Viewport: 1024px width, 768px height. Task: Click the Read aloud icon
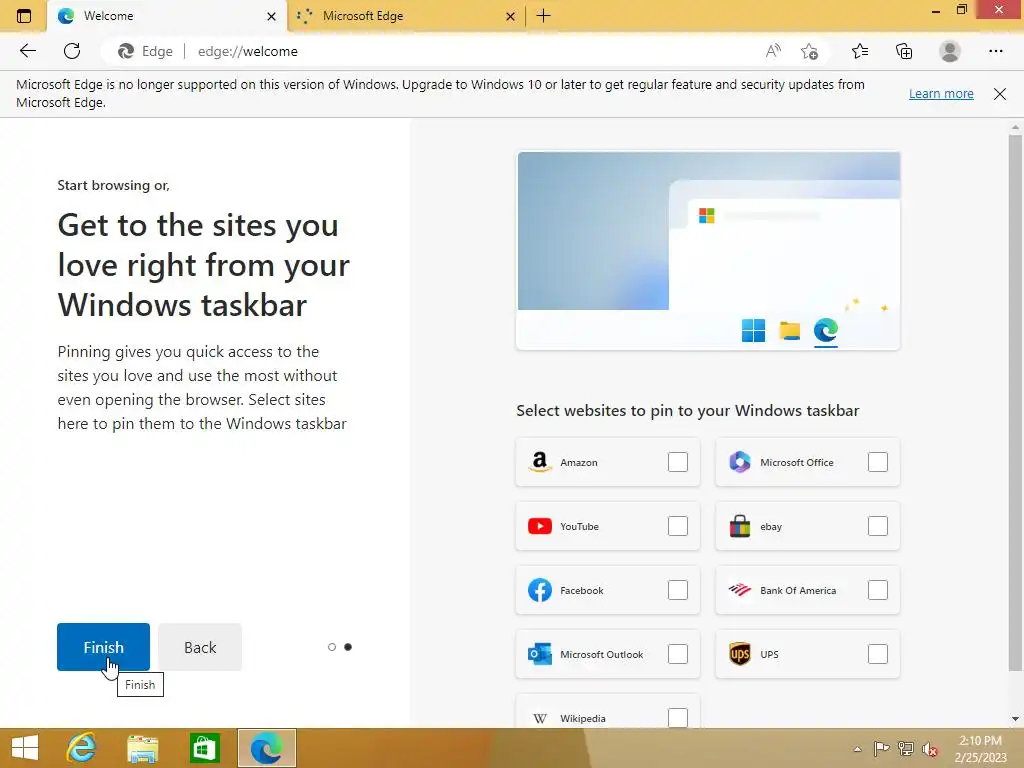(x=773, y=51)
